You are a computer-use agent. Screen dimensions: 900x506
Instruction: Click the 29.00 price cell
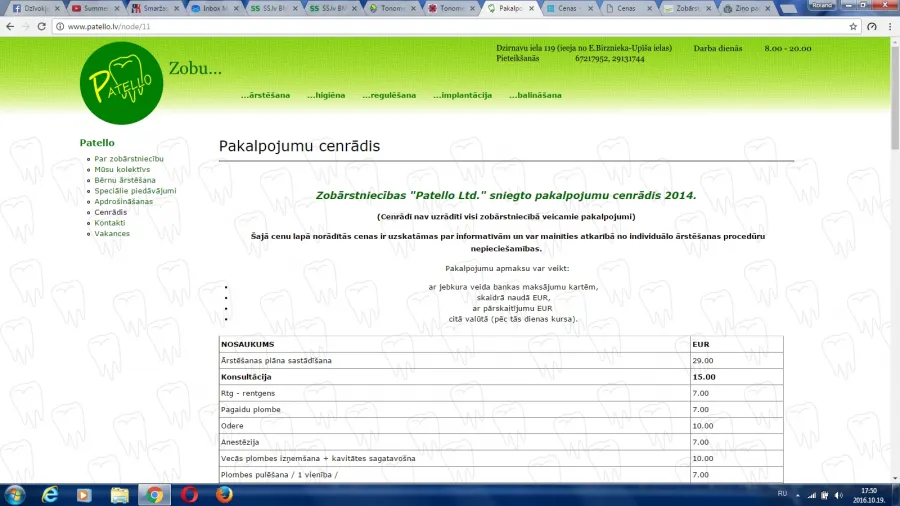click(x=736, y=360)
